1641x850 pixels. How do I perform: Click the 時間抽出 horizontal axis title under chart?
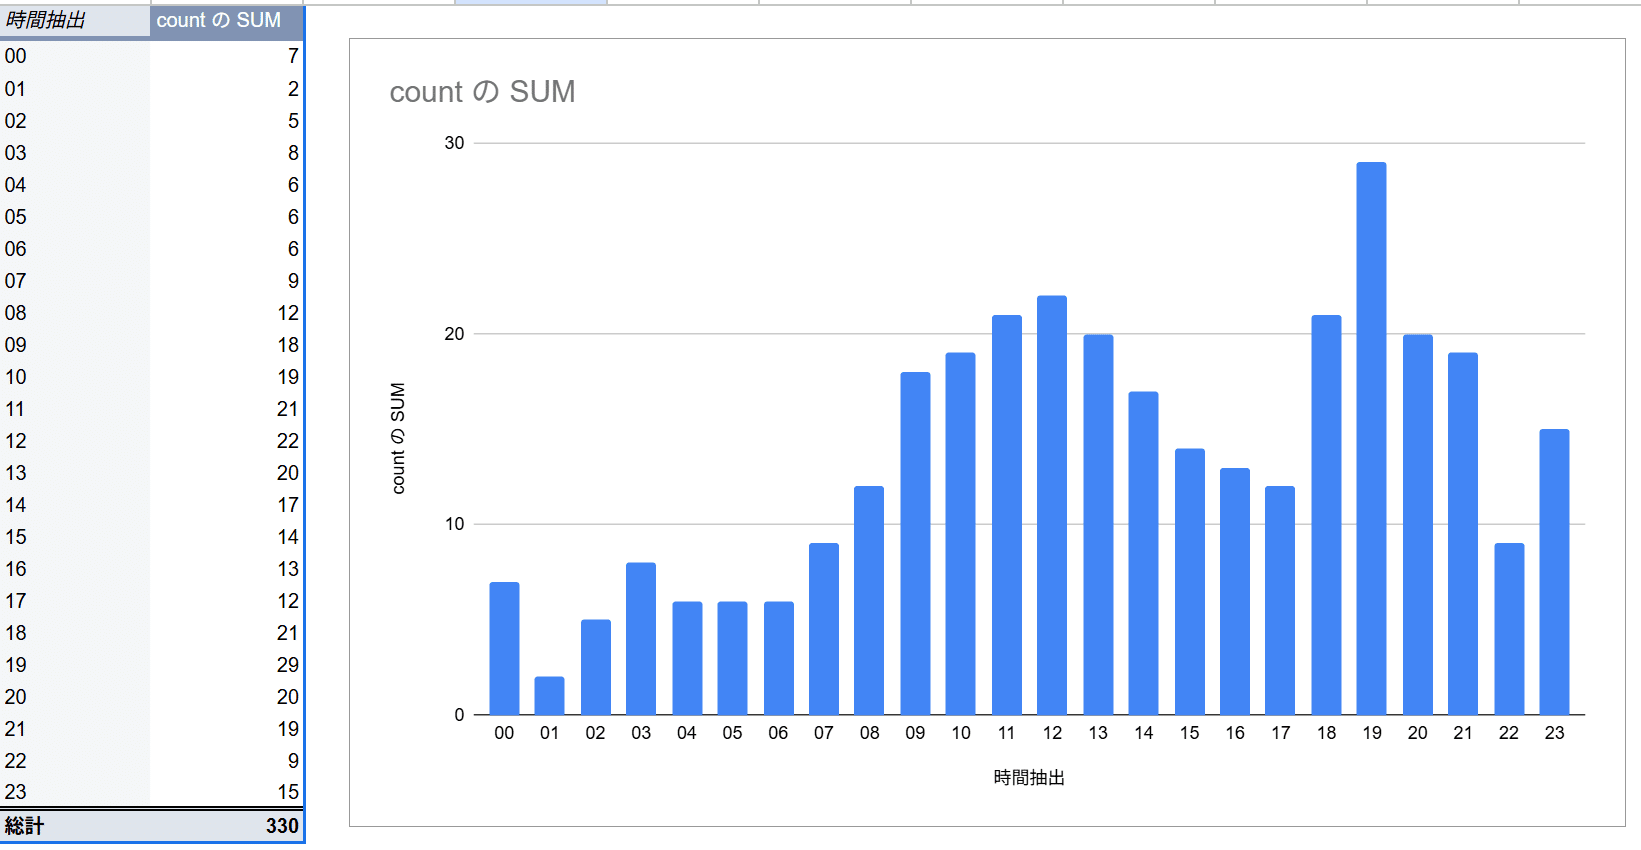click(1029, 777)
